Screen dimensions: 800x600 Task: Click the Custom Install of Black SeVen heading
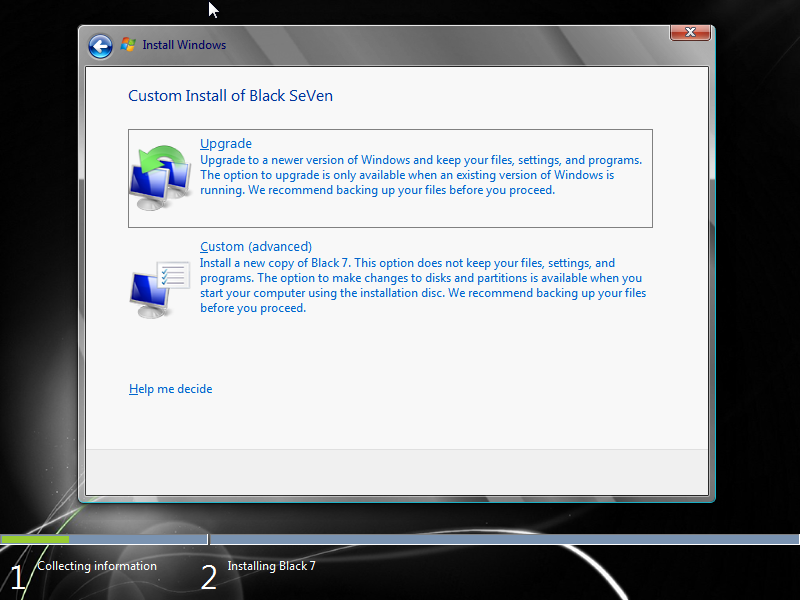(230, 96)
